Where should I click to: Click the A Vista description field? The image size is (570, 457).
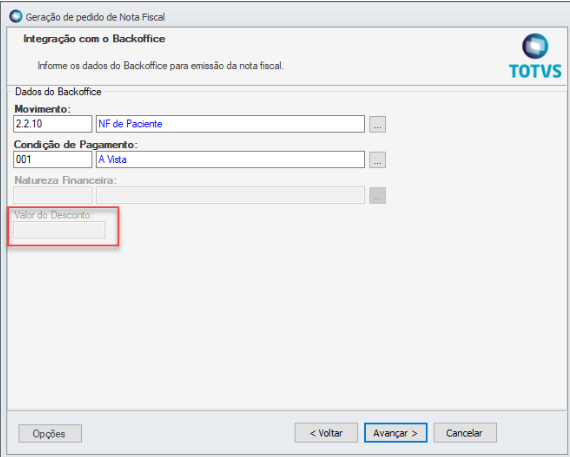(x=230, y=160)
